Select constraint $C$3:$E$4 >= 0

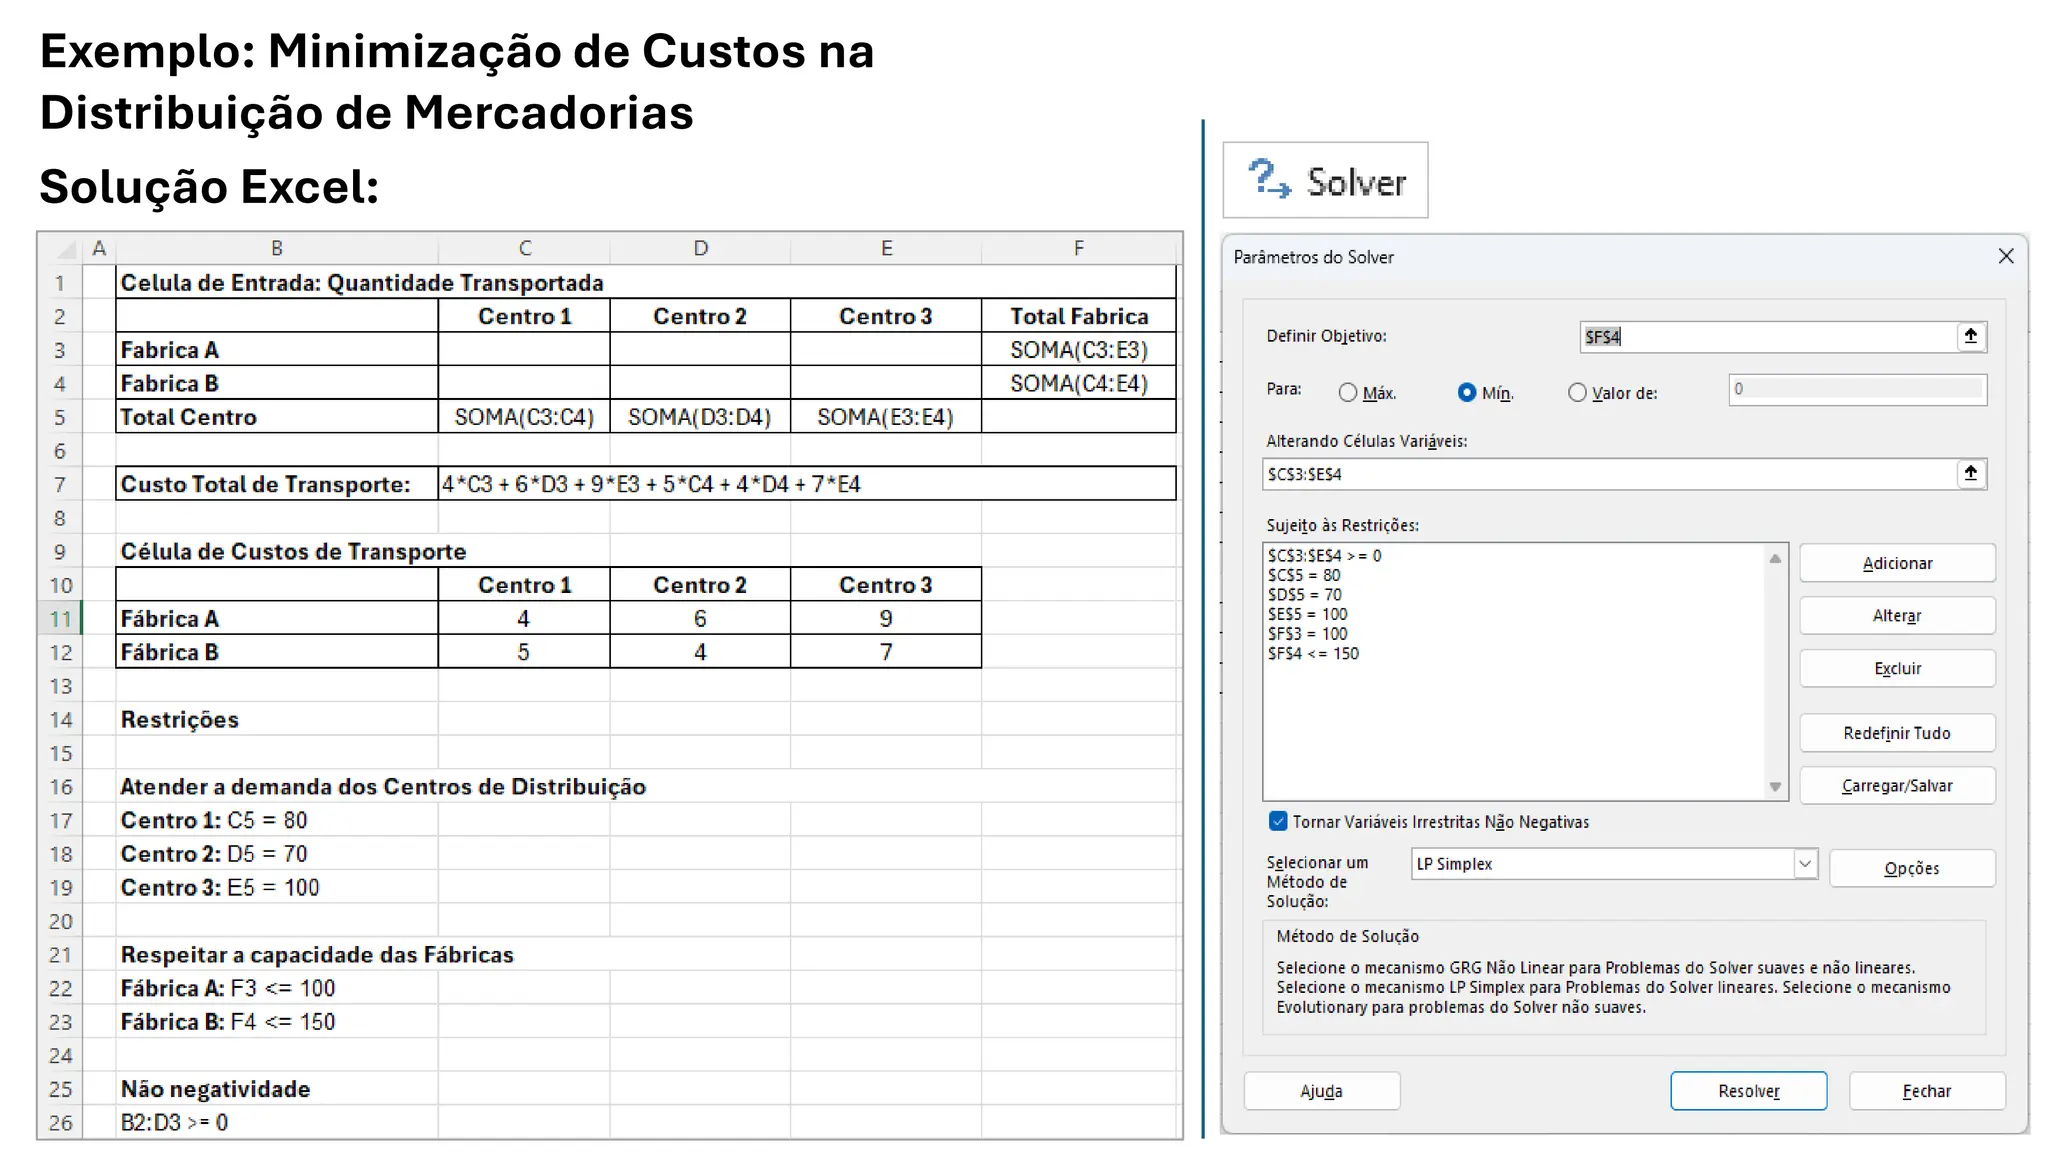1324,555
